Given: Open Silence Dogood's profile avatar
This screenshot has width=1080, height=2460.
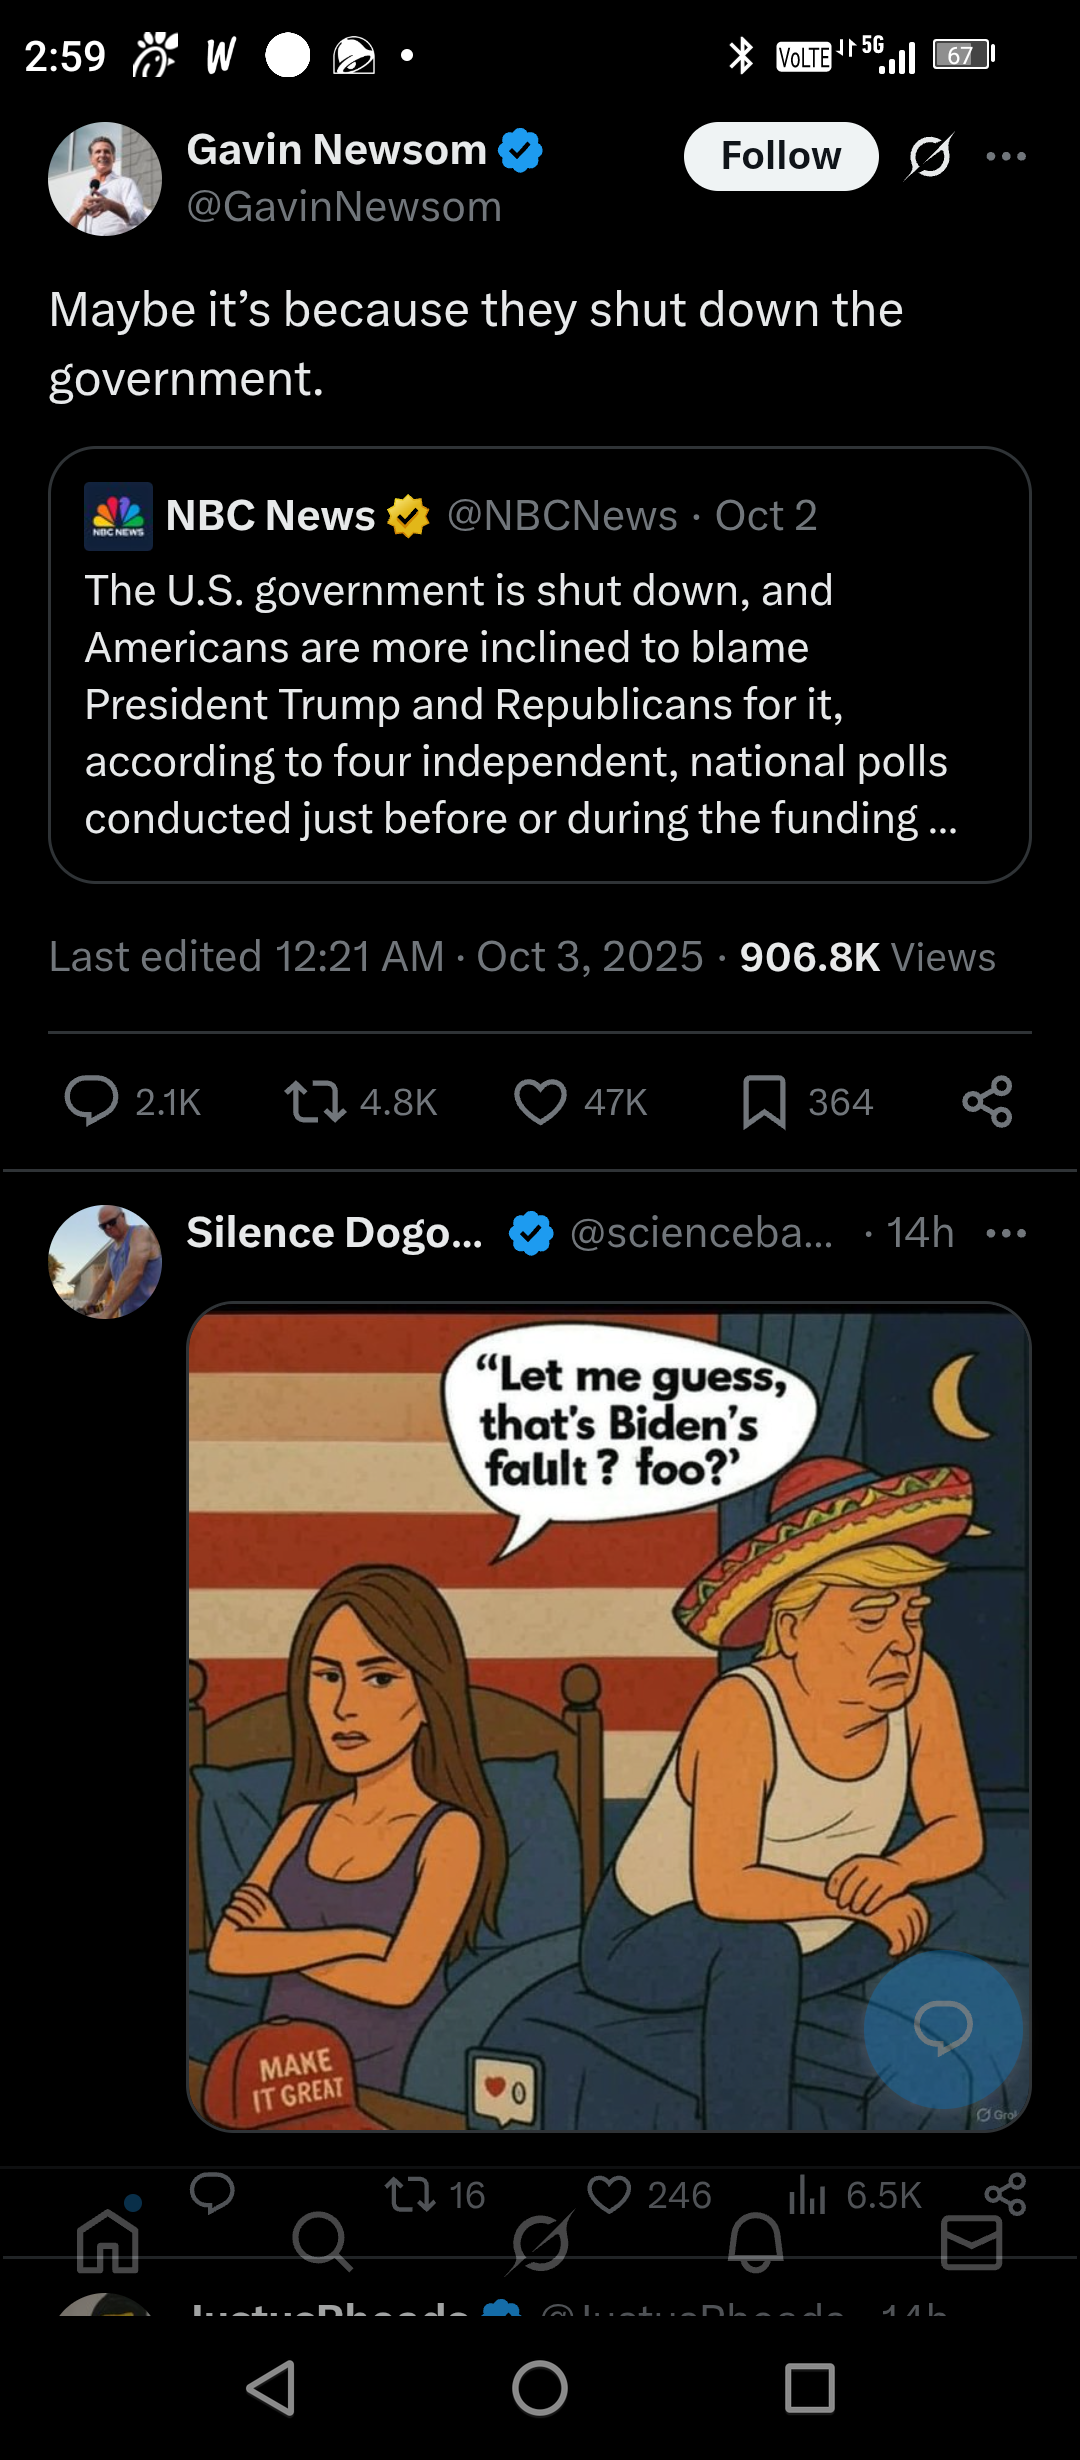Looking at the screenshot, I should click(x=105, y=1261).
